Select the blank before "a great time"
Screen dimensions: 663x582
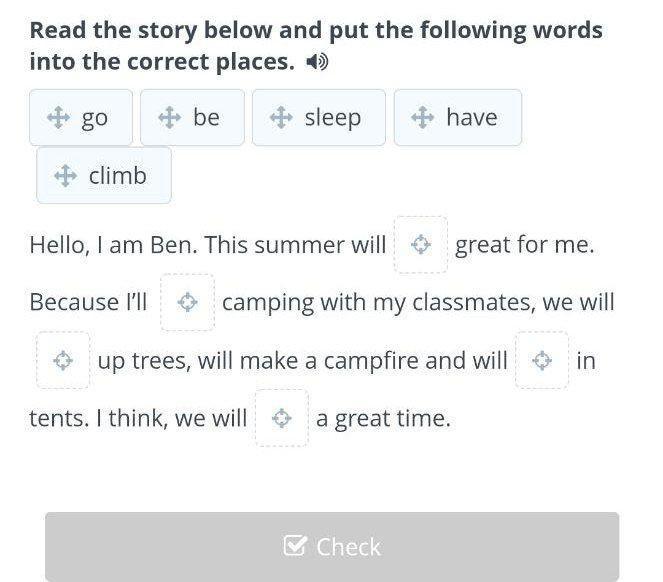[x=282, y=419]
